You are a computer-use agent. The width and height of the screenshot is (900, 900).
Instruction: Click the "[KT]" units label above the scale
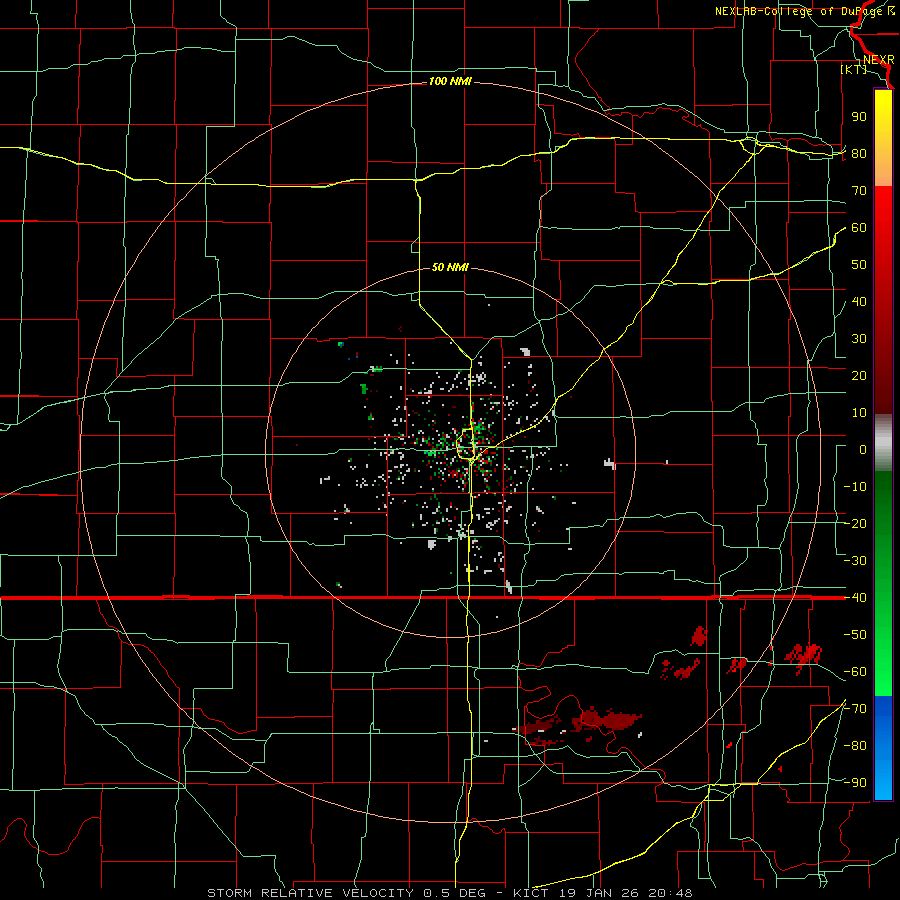click(854, 69)
